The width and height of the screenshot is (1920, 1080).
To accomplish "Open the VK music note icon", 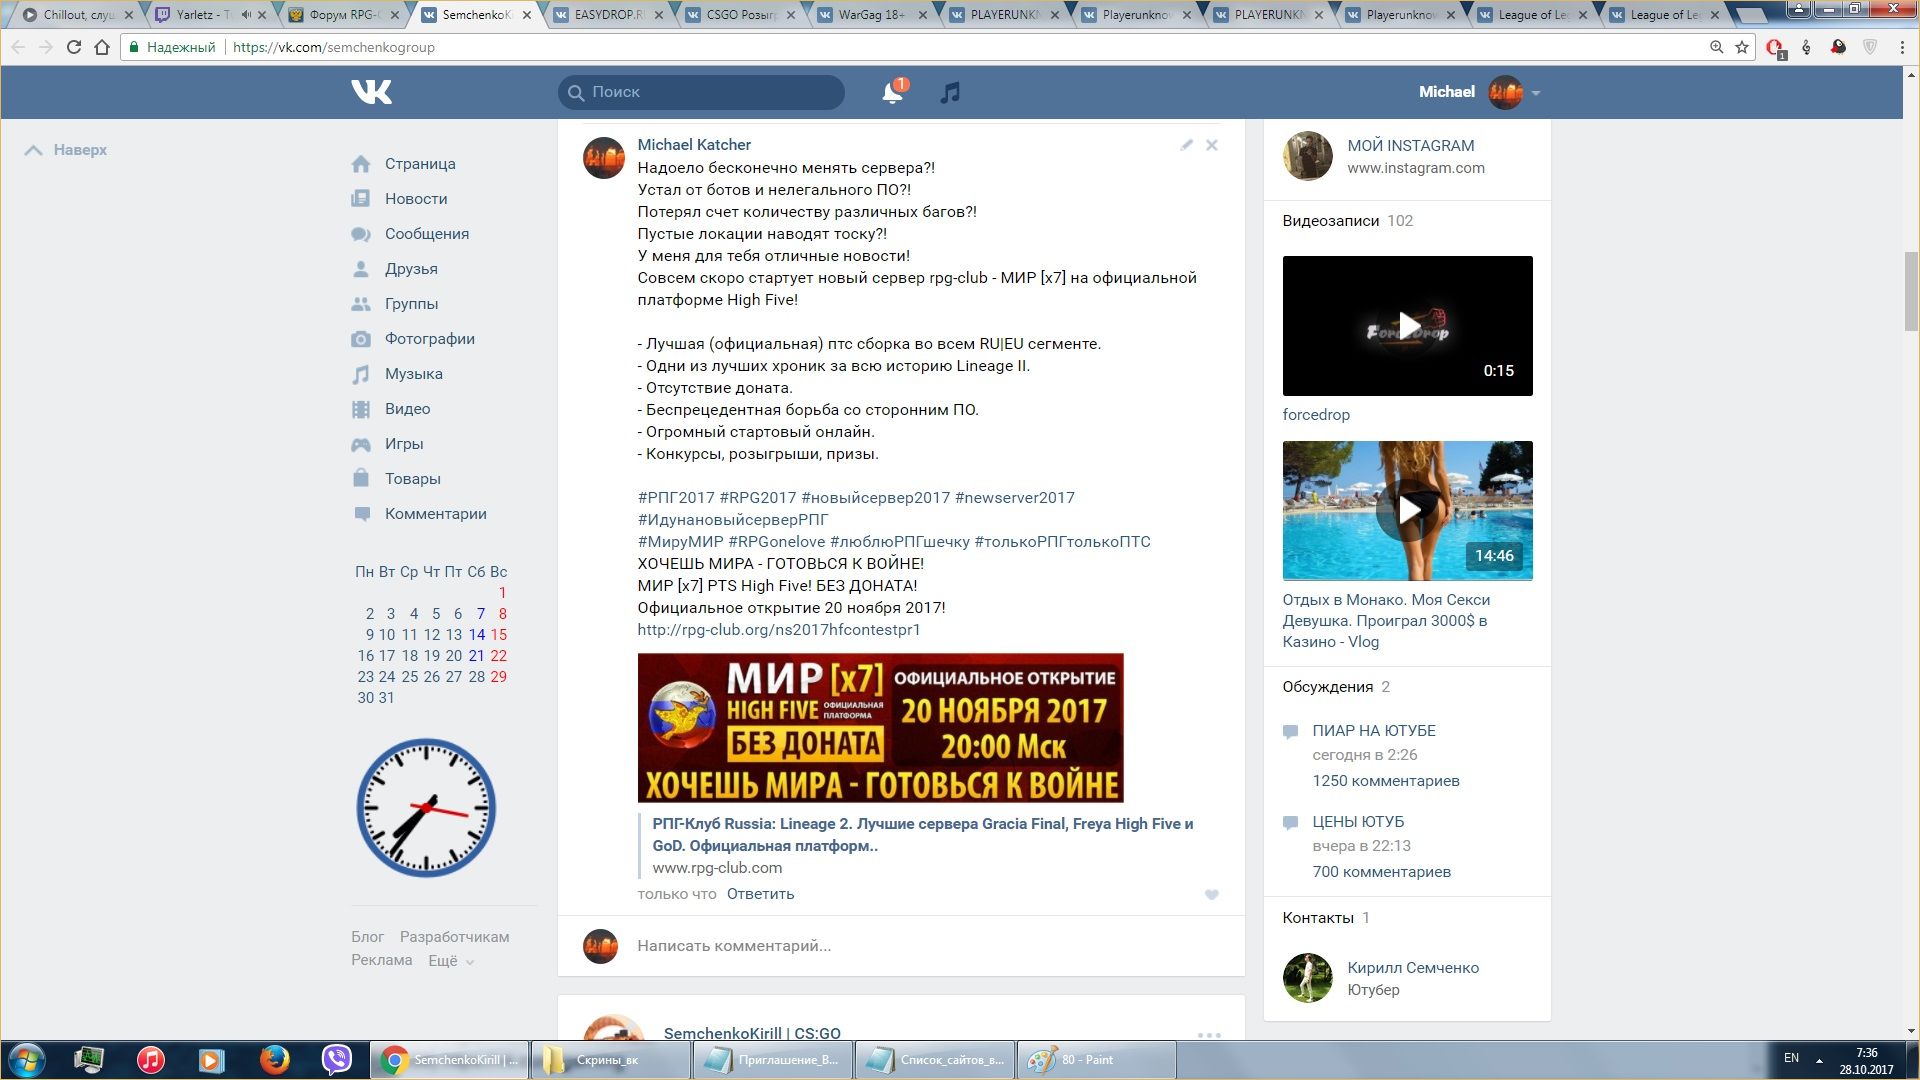I will tap(950, 93).
